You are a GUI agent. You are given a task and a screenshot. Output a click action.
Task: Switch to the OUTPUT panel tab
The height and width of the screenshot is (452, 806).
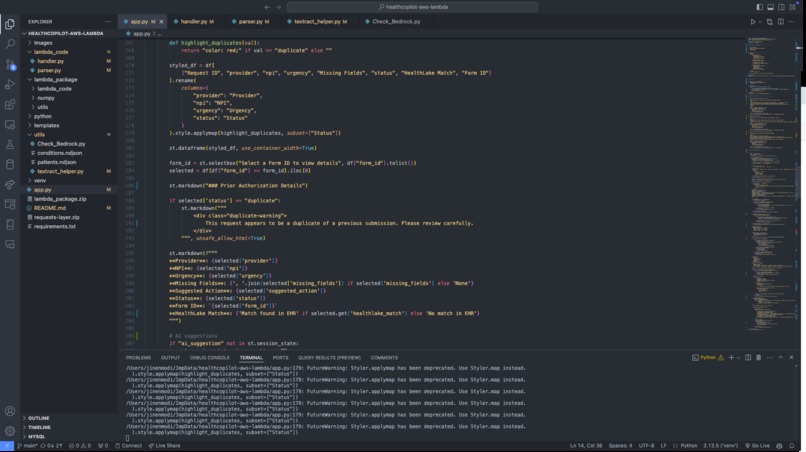click(170, 357)
